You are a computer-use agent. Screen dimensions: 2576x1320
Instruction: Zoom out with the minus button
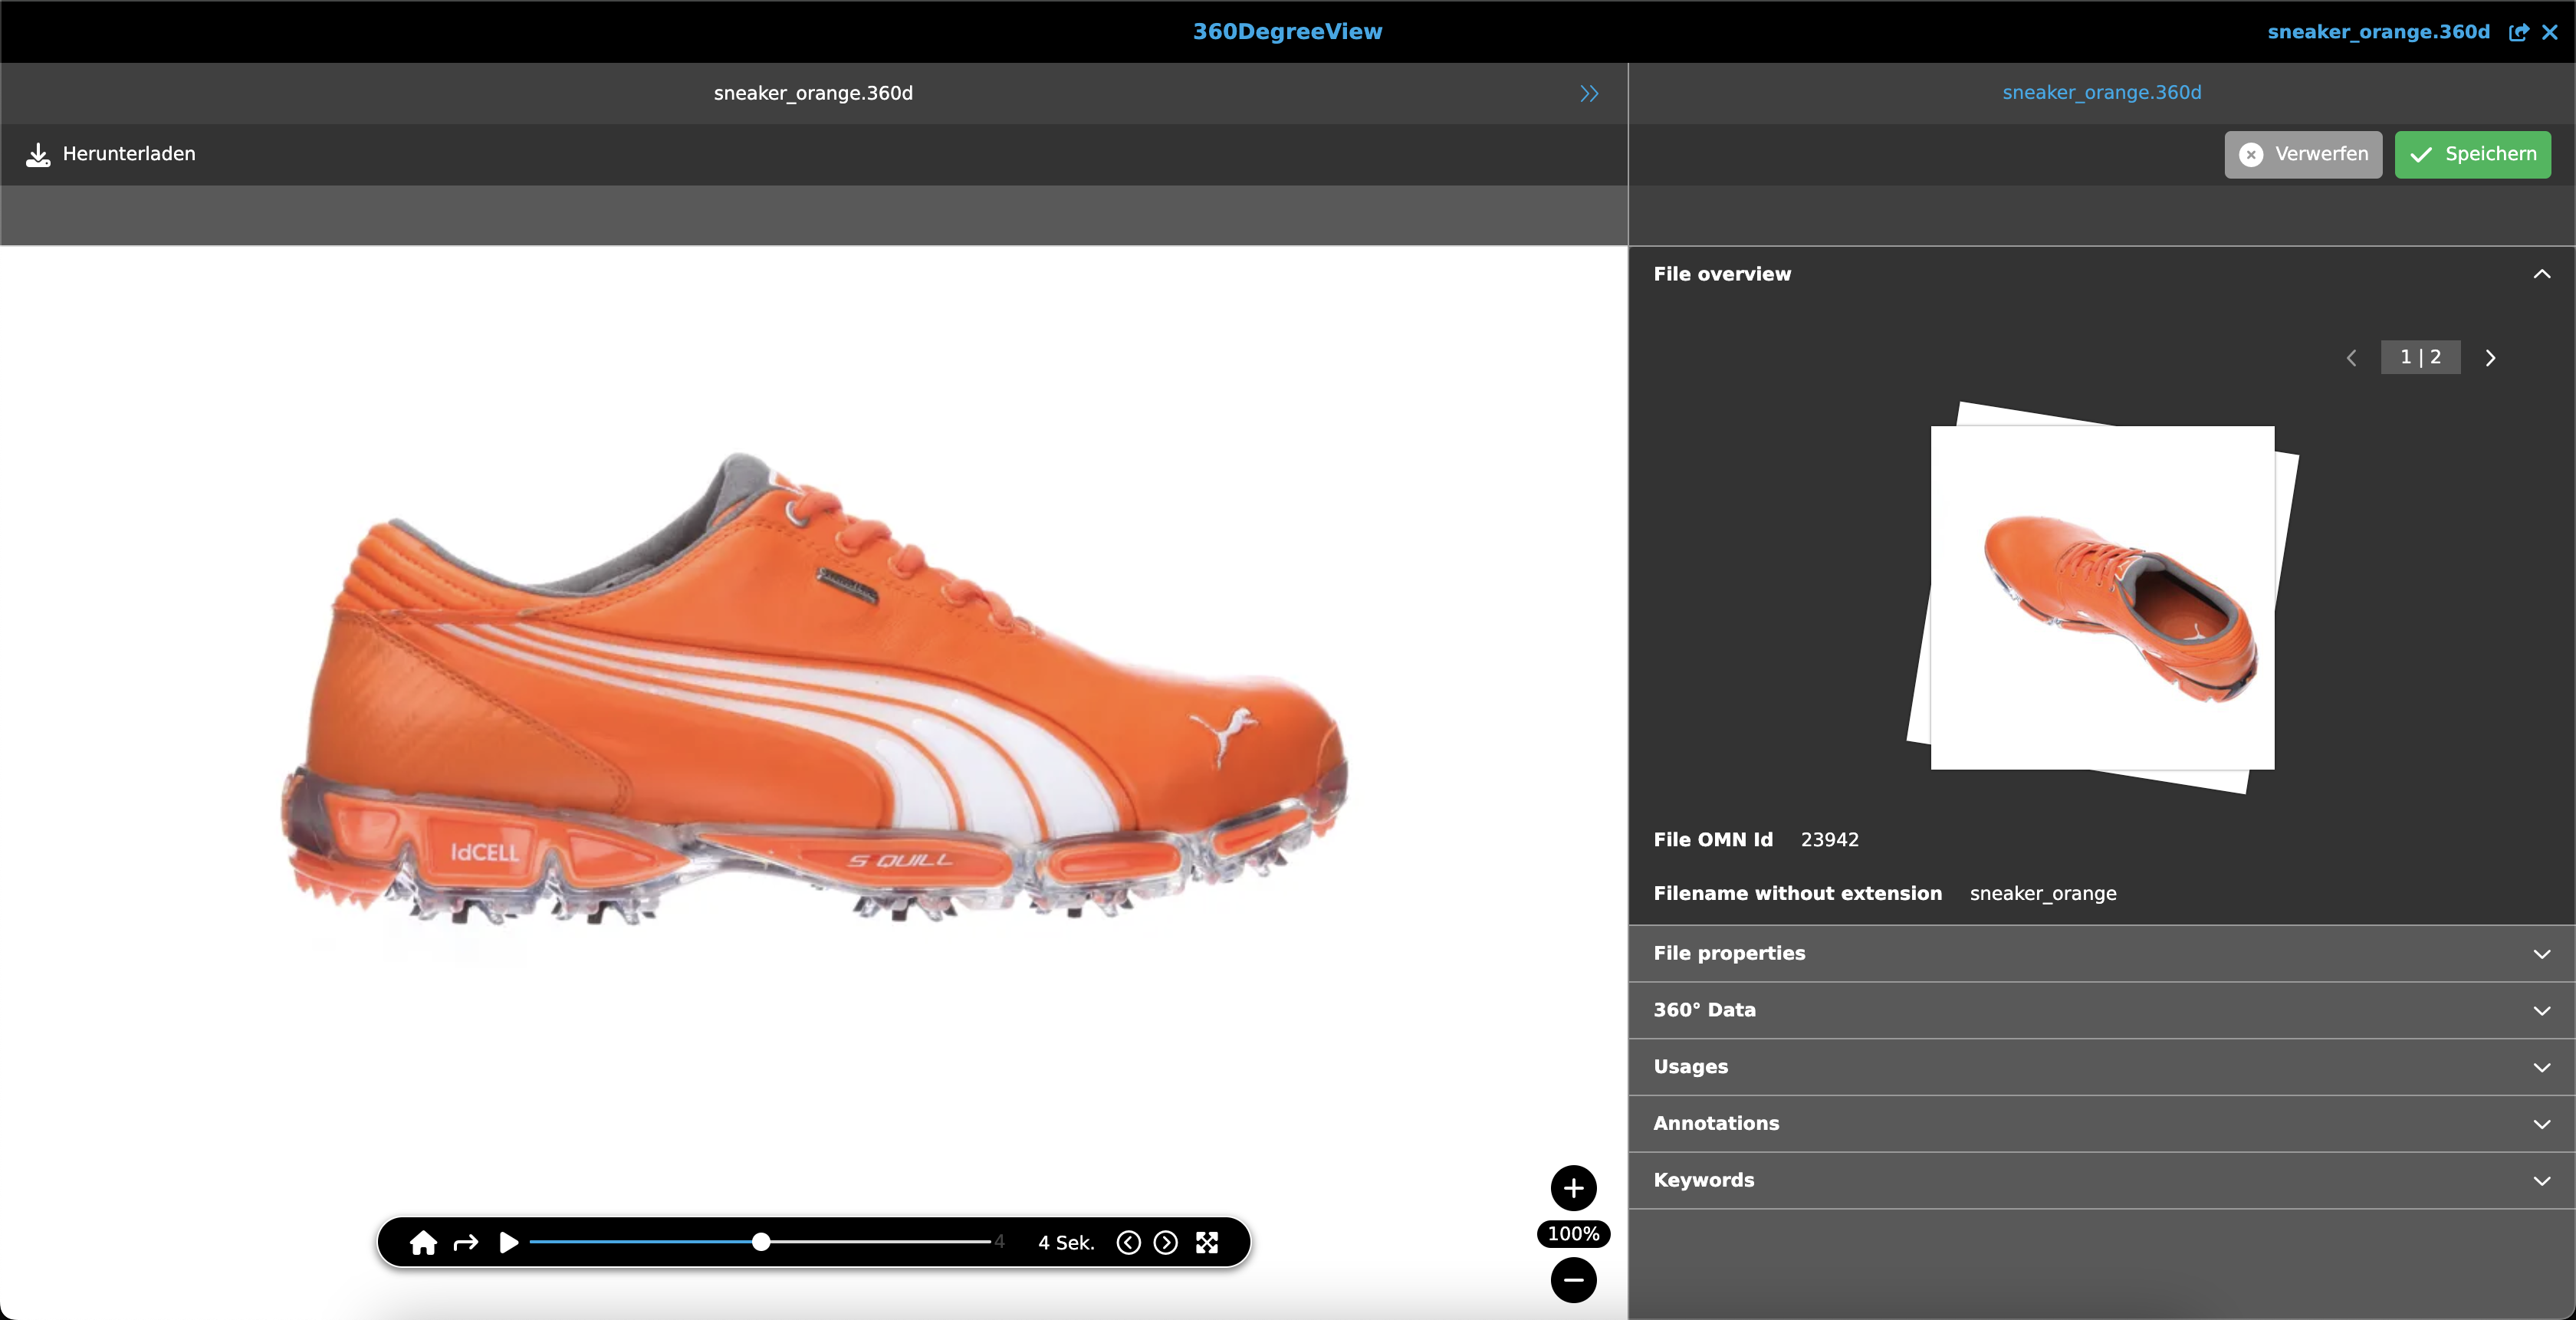(1573, 1280)
